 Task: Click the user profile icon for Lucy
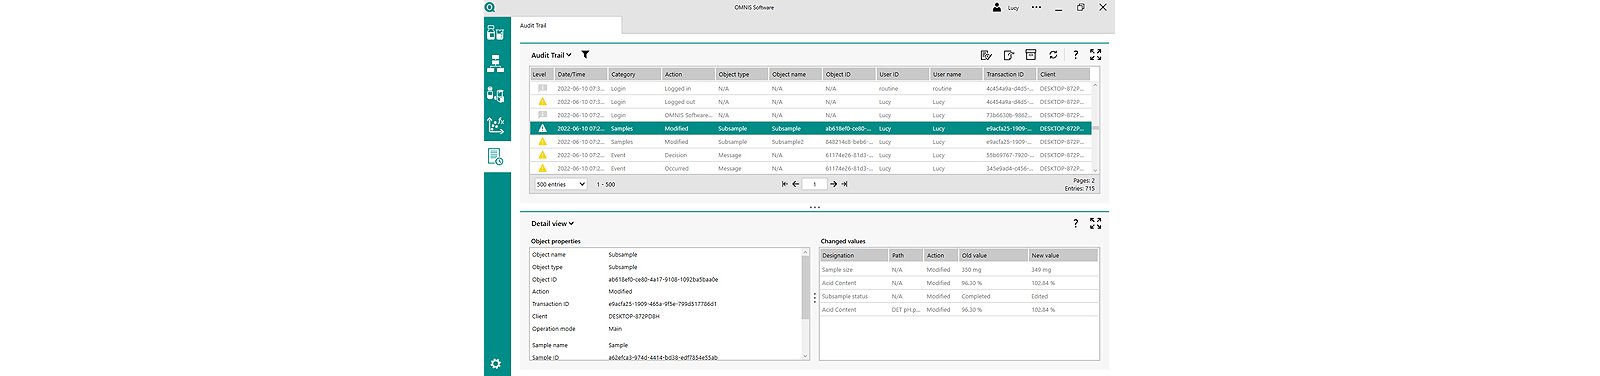pyautogui.click(x=997, y=7)
